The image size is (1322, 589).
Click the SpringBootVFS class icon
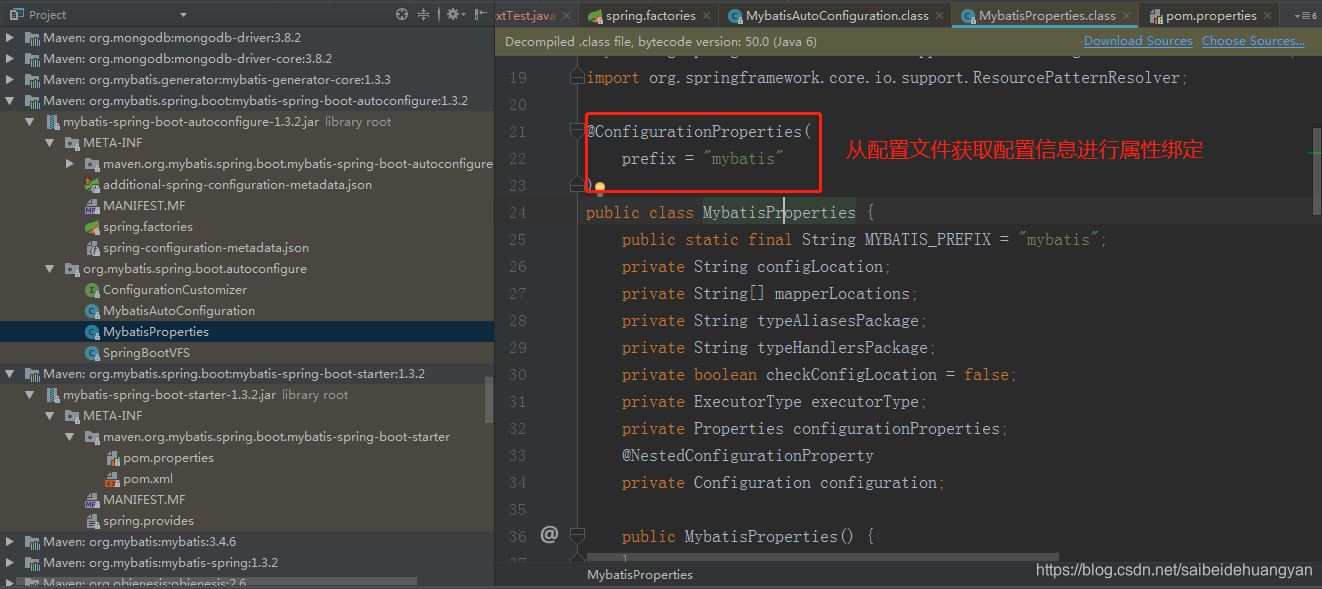pos(93,353)
